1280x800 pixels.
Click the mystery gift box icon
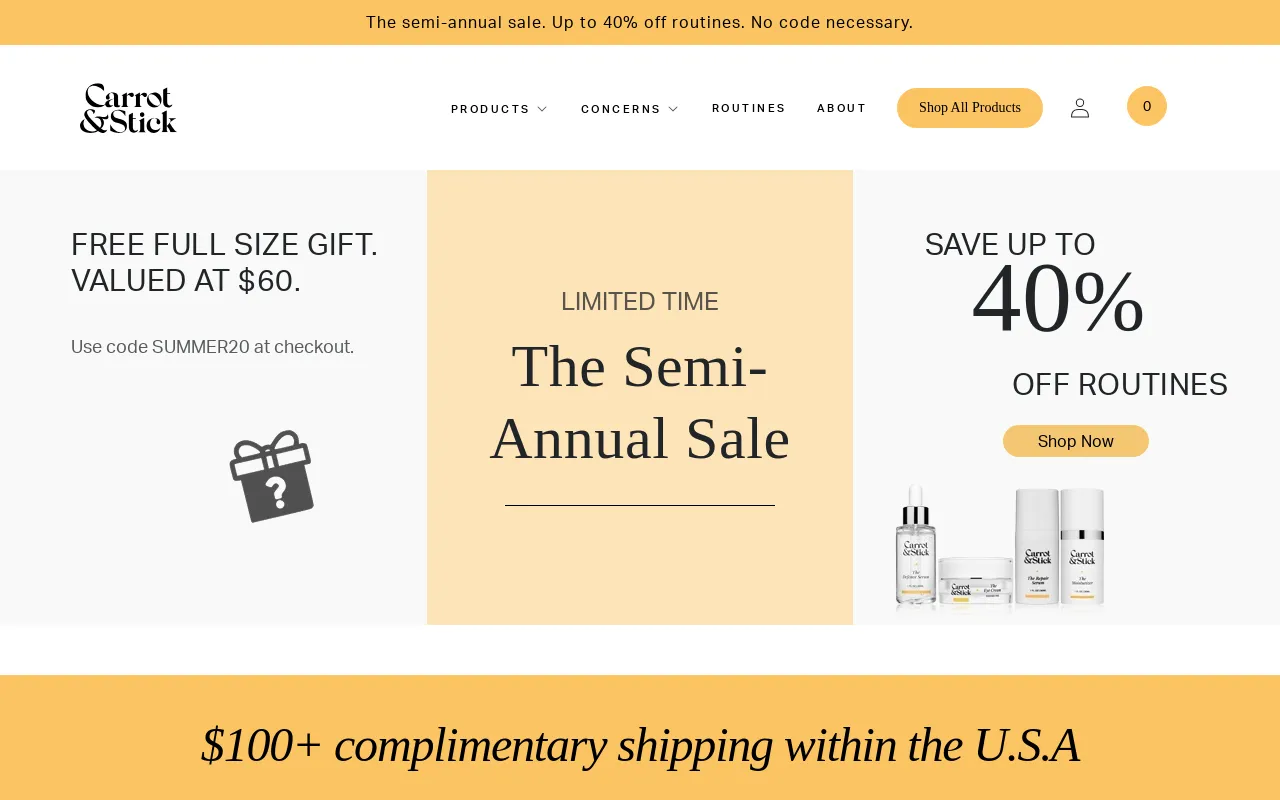272,476
